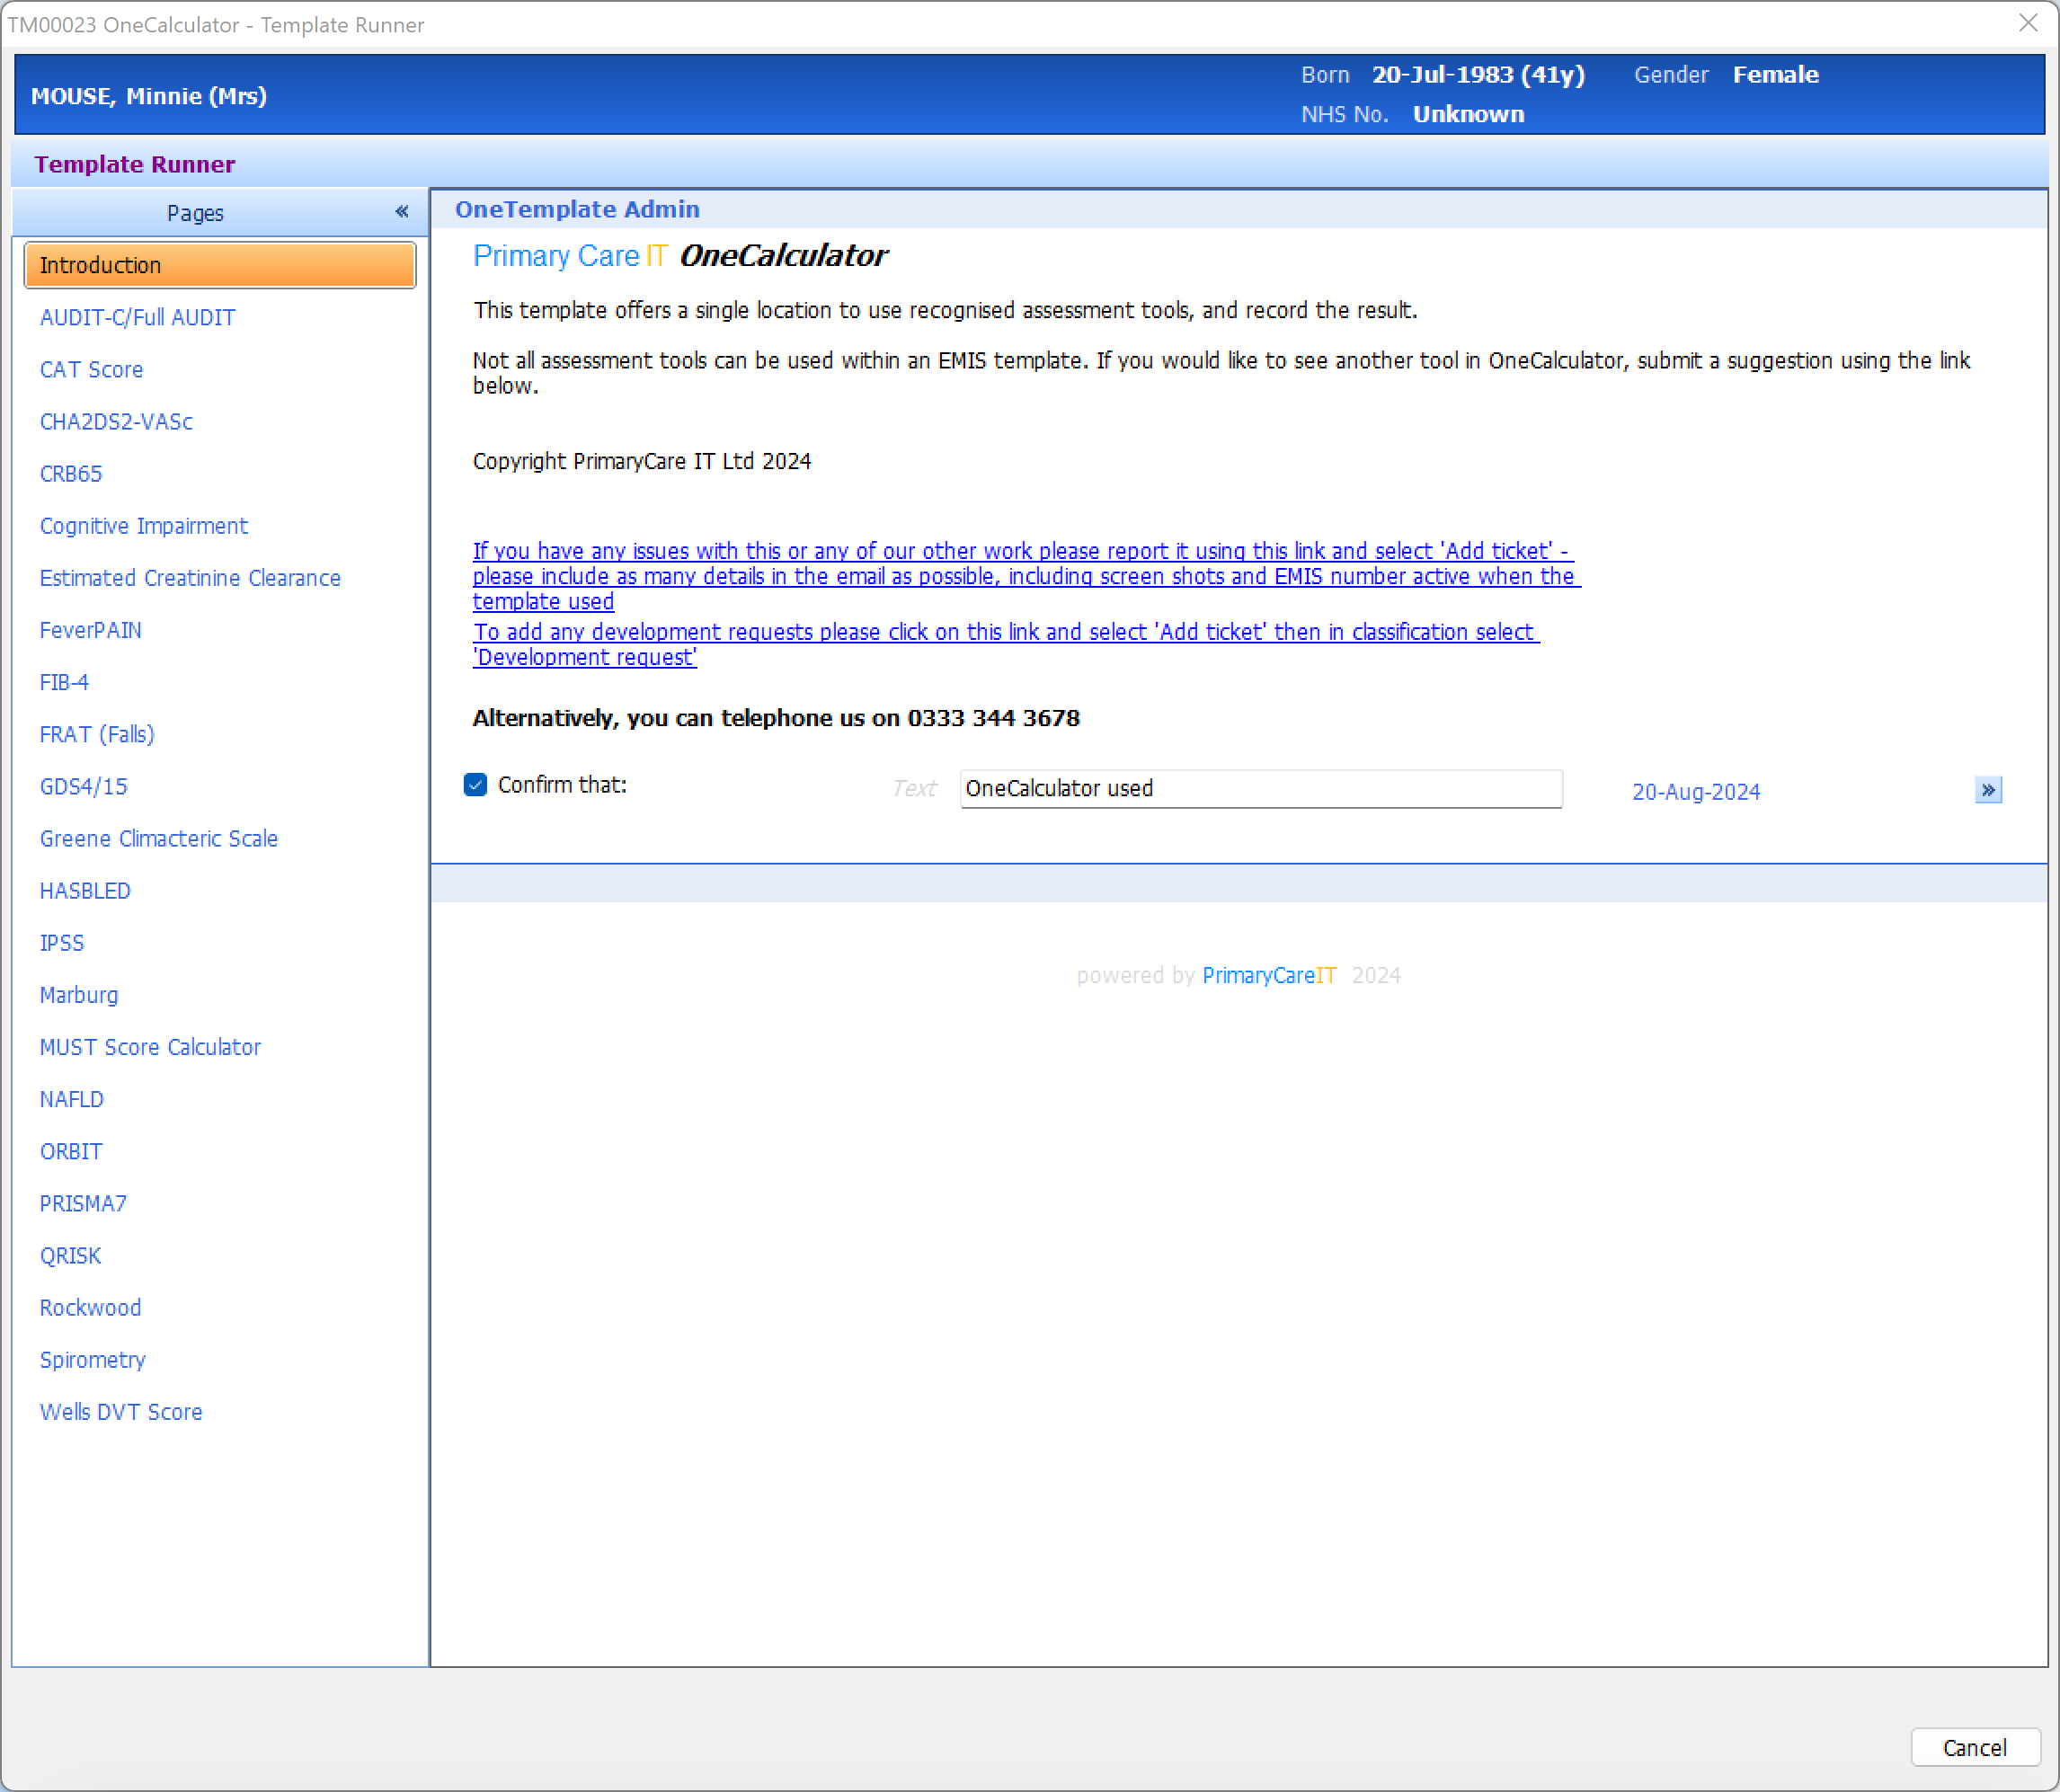Click the 'Pages' panel header label

pos(195,213)
